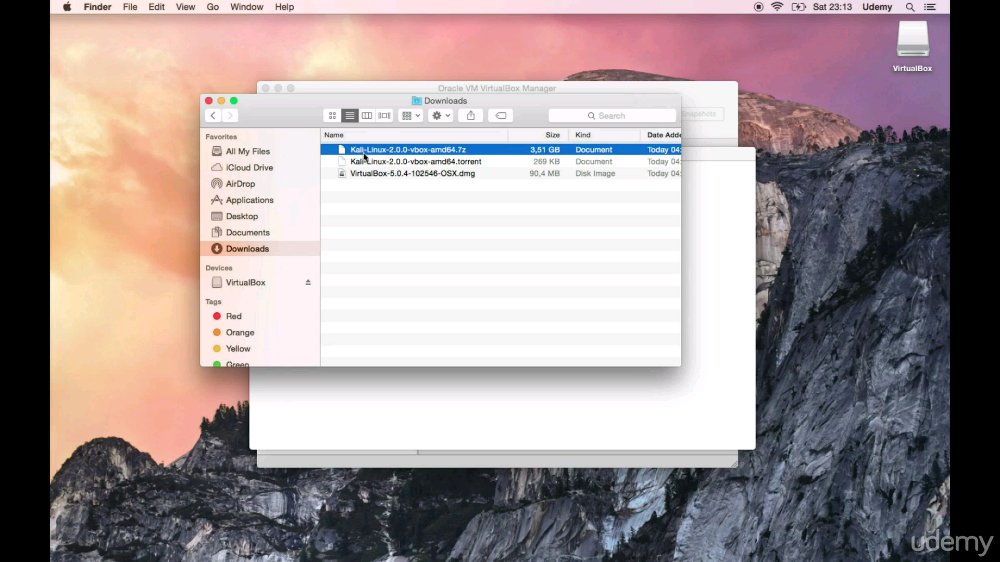
Task: Open the Apple menu
Action: (x=67, y=7)
